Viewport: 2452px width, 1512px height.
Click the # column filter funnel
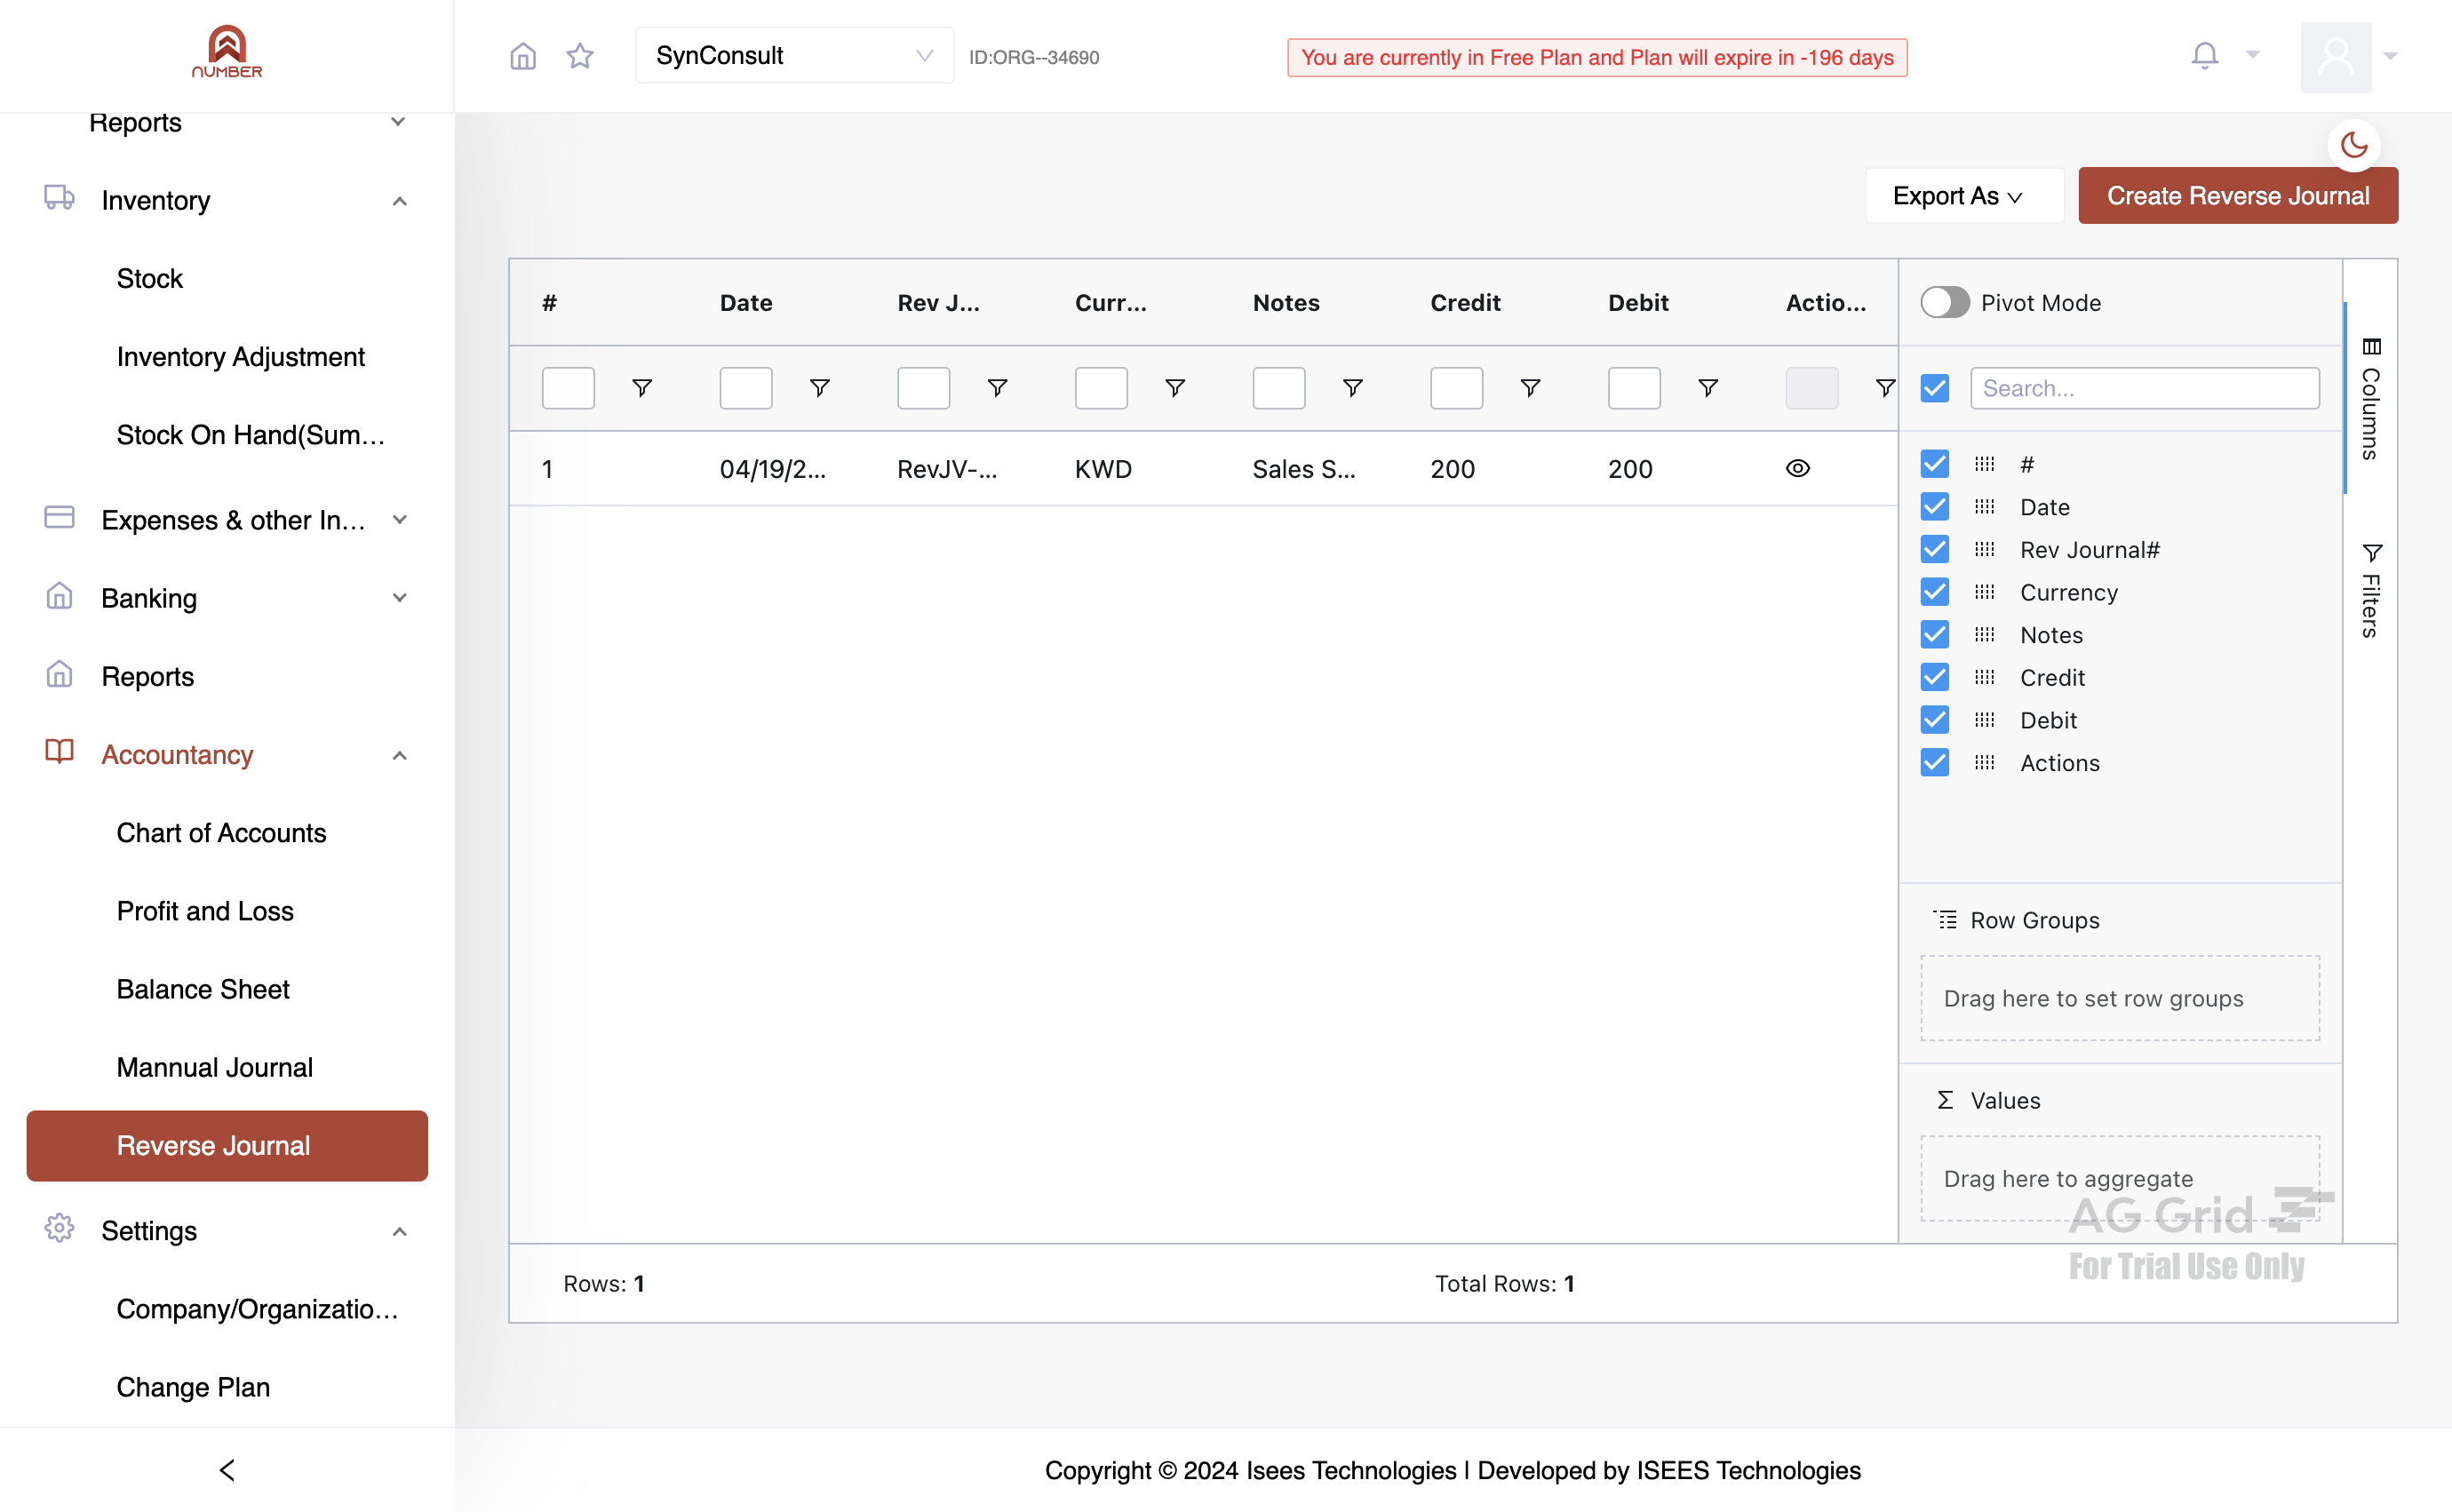642,388
